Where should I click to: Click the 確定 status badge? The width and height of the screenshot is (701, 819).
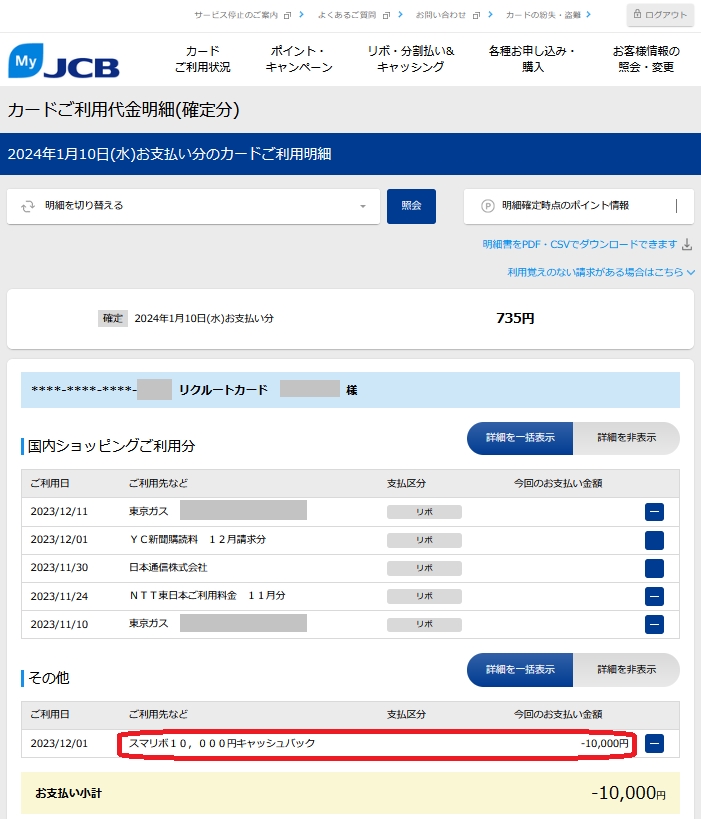112,319
